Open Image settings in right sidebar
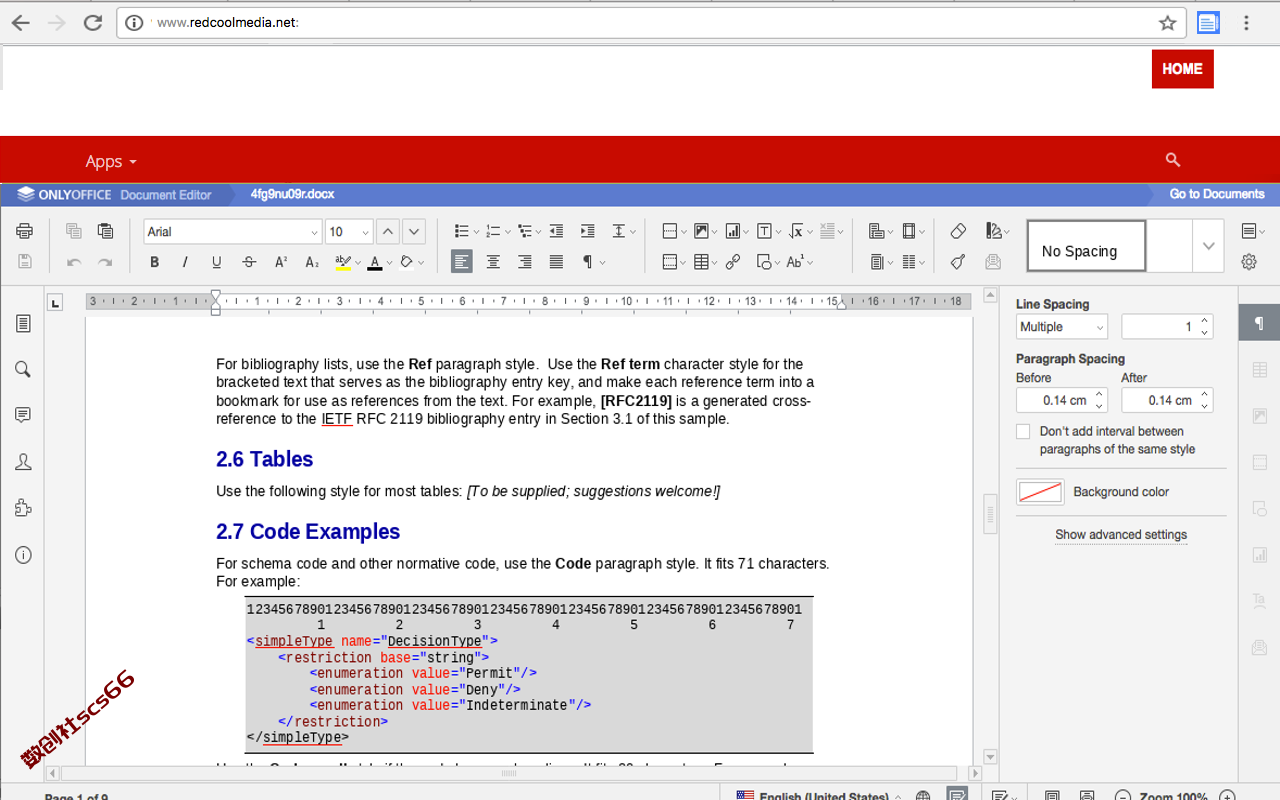Screen dimensions: 1280x800 [x=1259, y=416]
